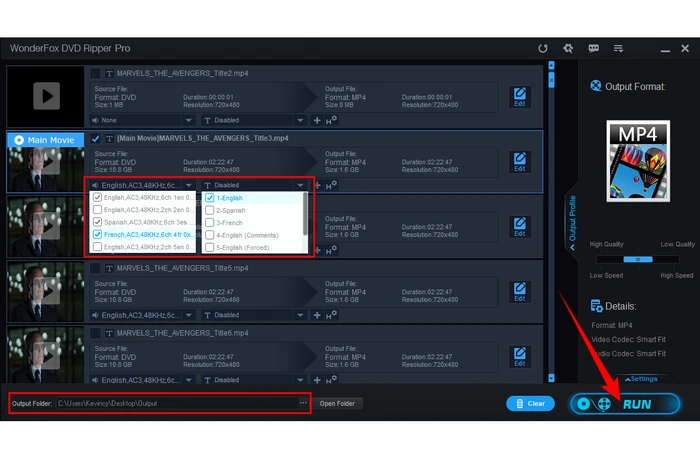700x455 pixels.
Task: Click the title list scroll-down arrow
Action: (551, 378)
